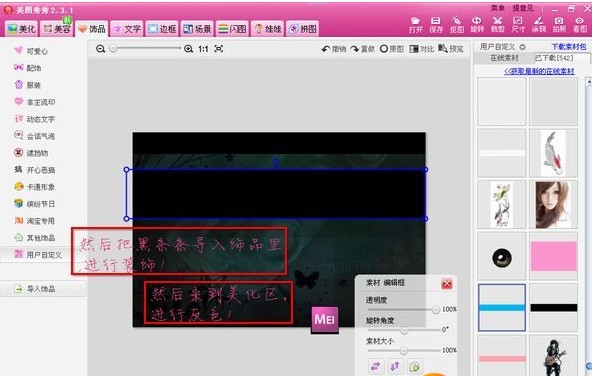Switch to the 边框 tab

[x=162, y=29]
